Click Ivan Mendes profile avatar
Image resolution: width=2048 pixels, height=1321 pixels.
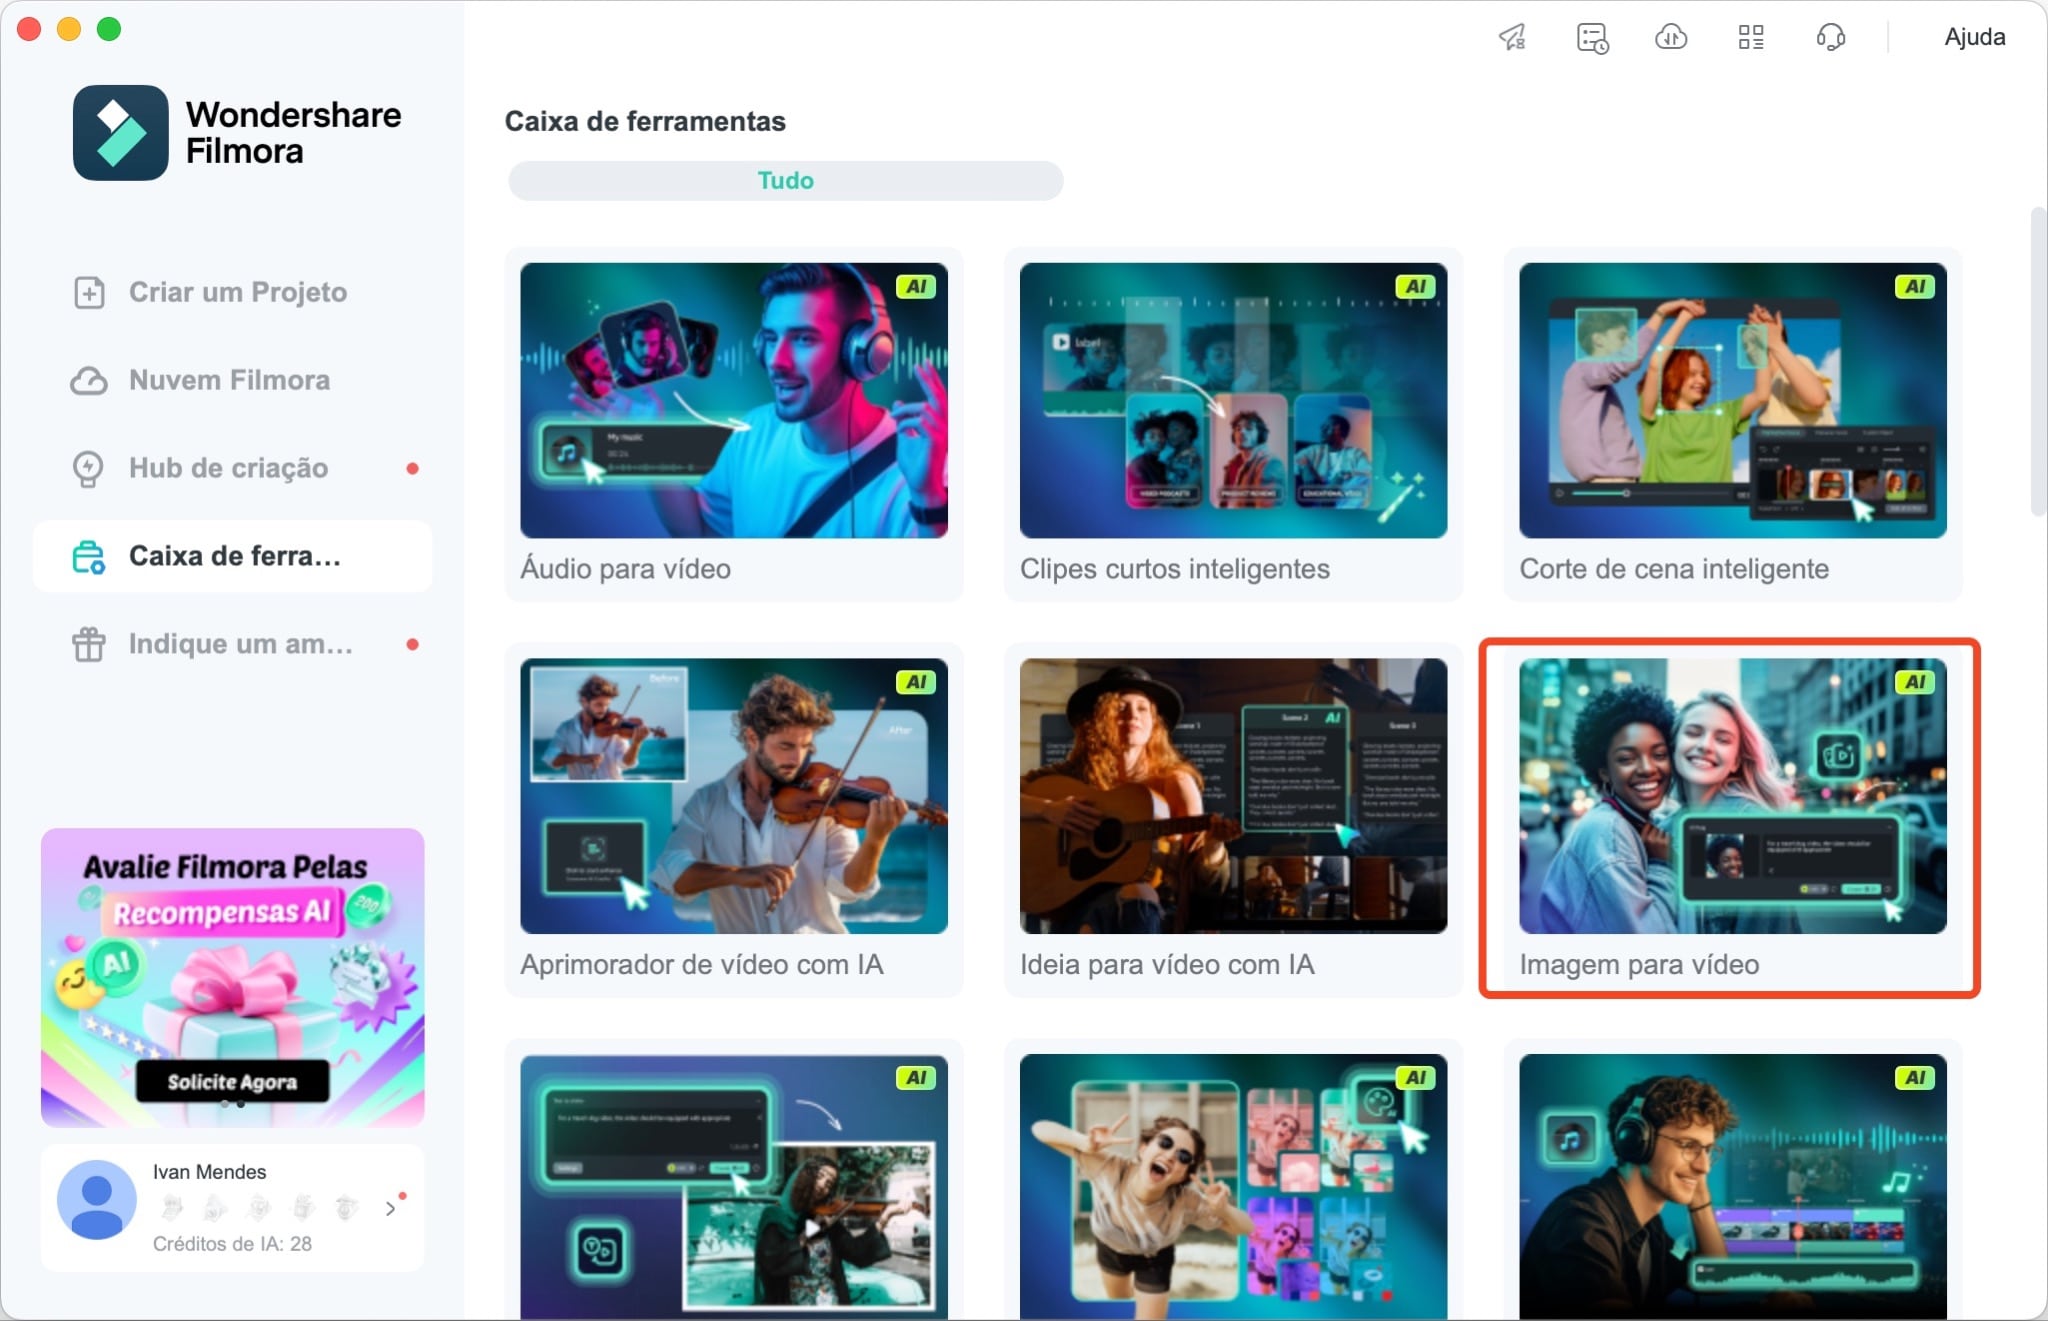click(97, 1200)
